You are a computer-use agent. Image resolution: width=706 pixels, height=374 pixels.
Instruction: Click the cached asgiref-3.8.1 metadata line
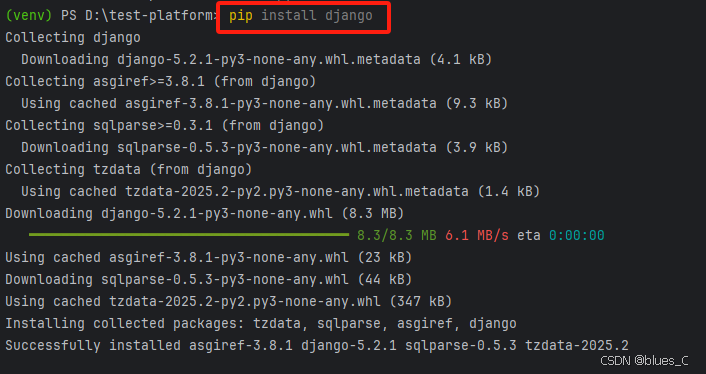pyautogui.click(x=265, y=104)
